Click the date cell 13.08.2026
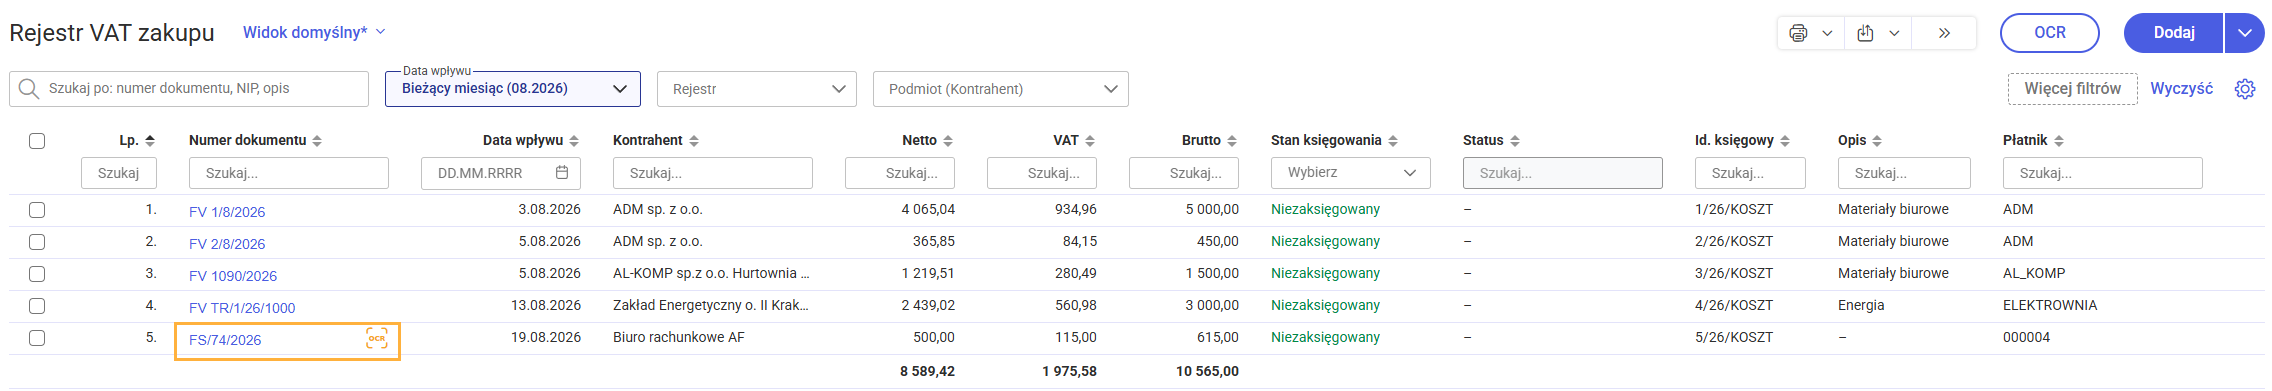This screenshot has height=391, width=2272. (546, 306)
